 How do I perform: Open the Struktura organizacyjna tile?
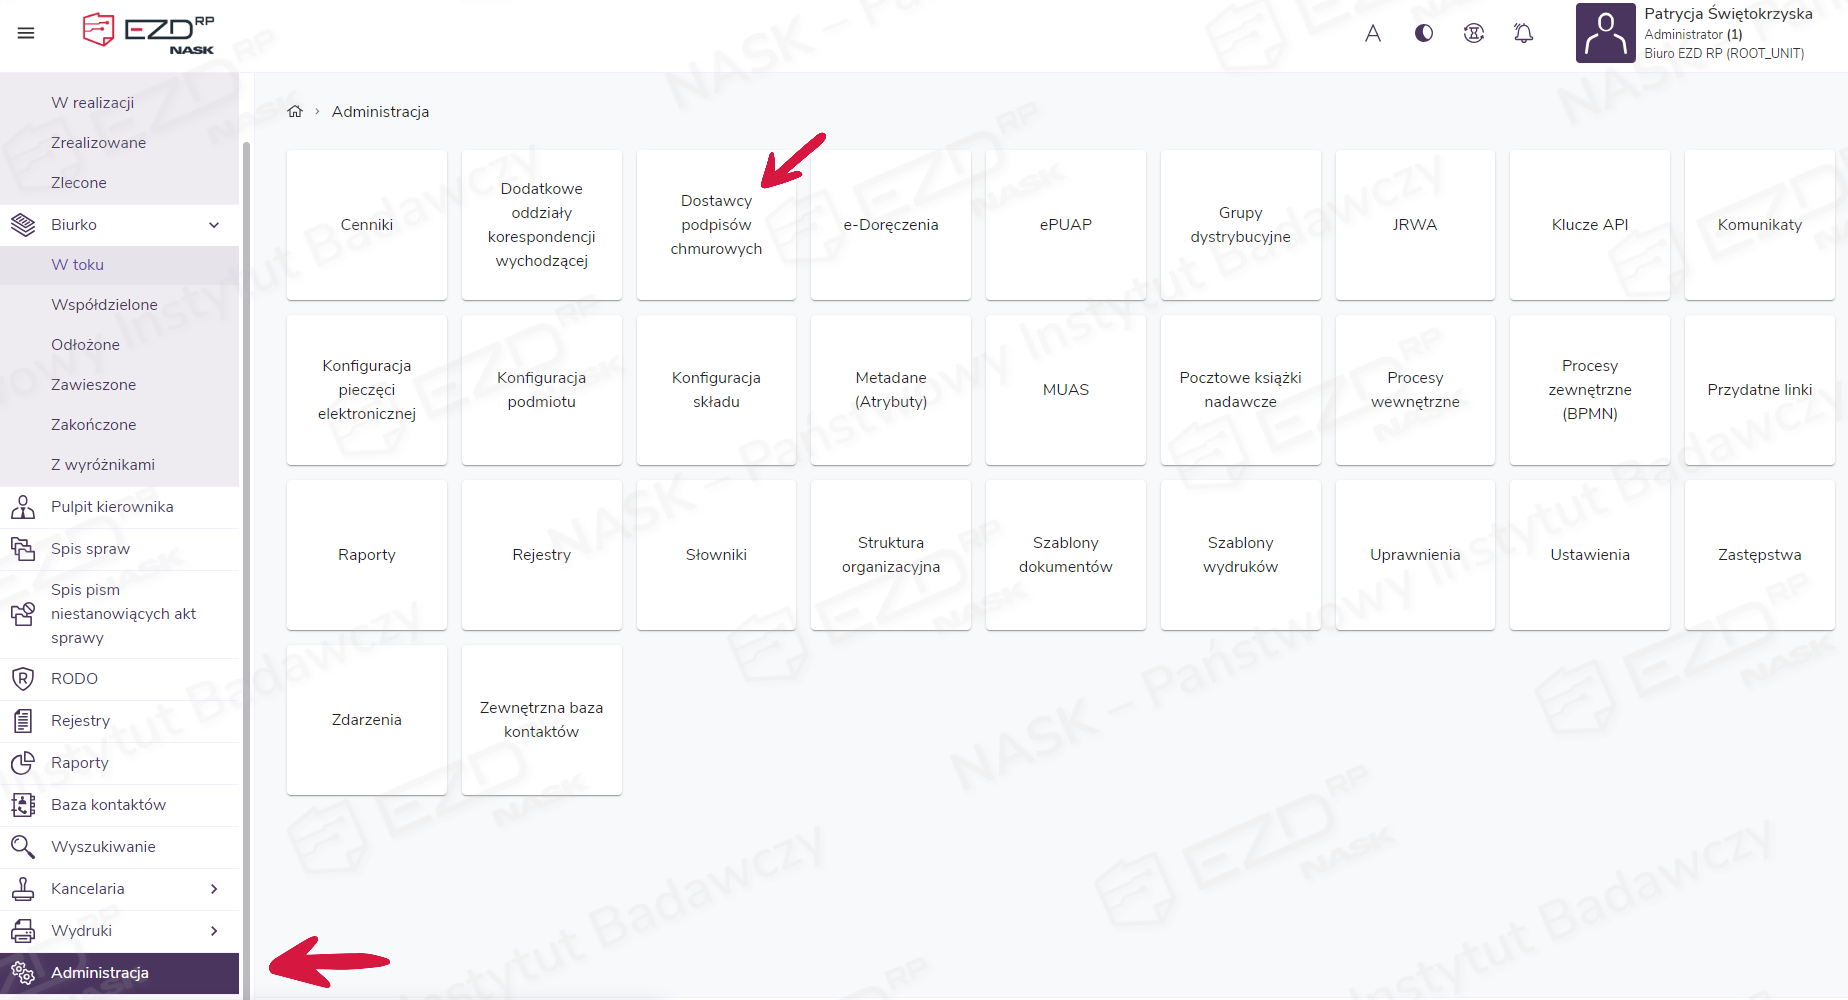tap(890, 555)
